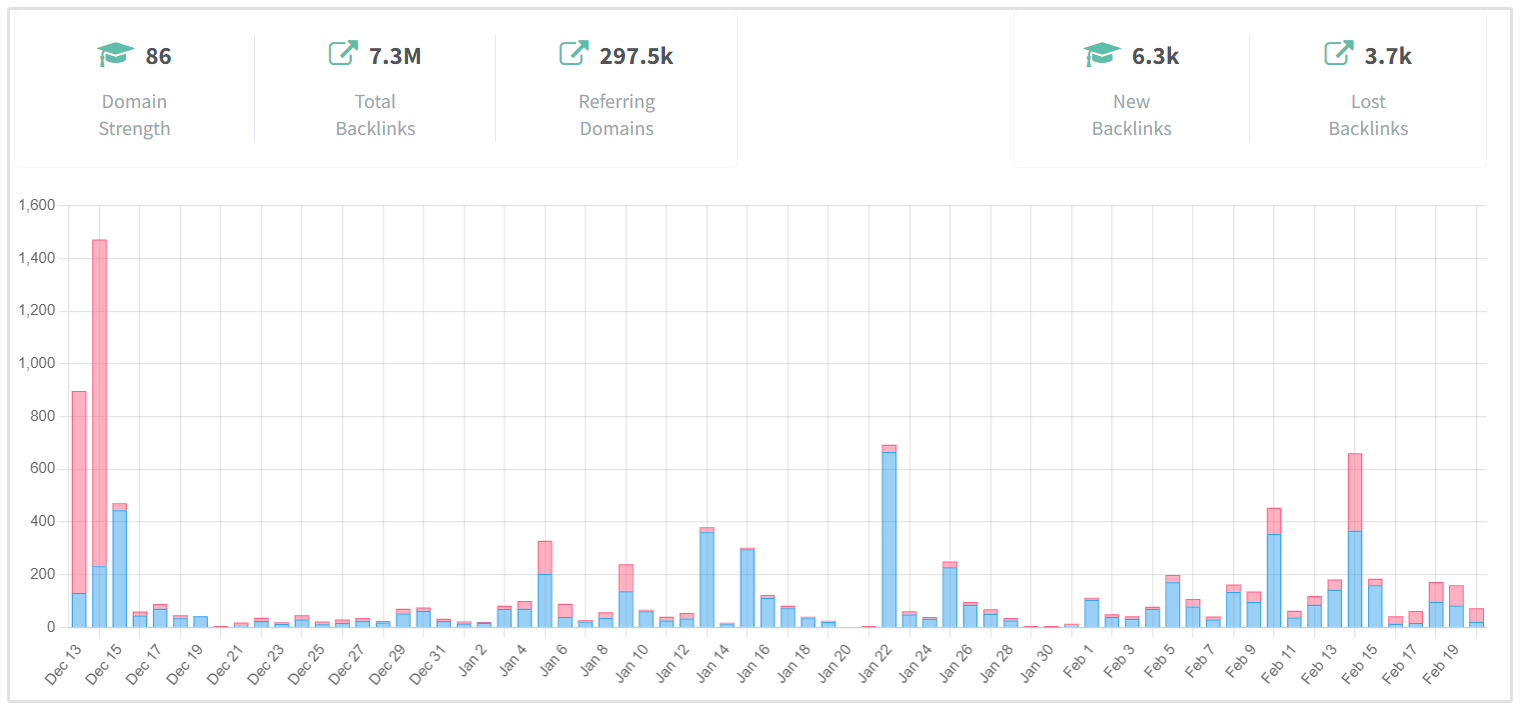1520x710 pixels.
Task: Click the external link icon beside 297.5k
Action: [573, 54]
